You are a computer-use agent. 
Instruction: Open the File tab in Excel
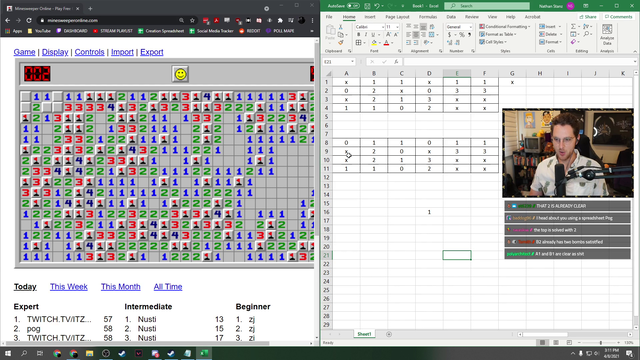point(329,17)
